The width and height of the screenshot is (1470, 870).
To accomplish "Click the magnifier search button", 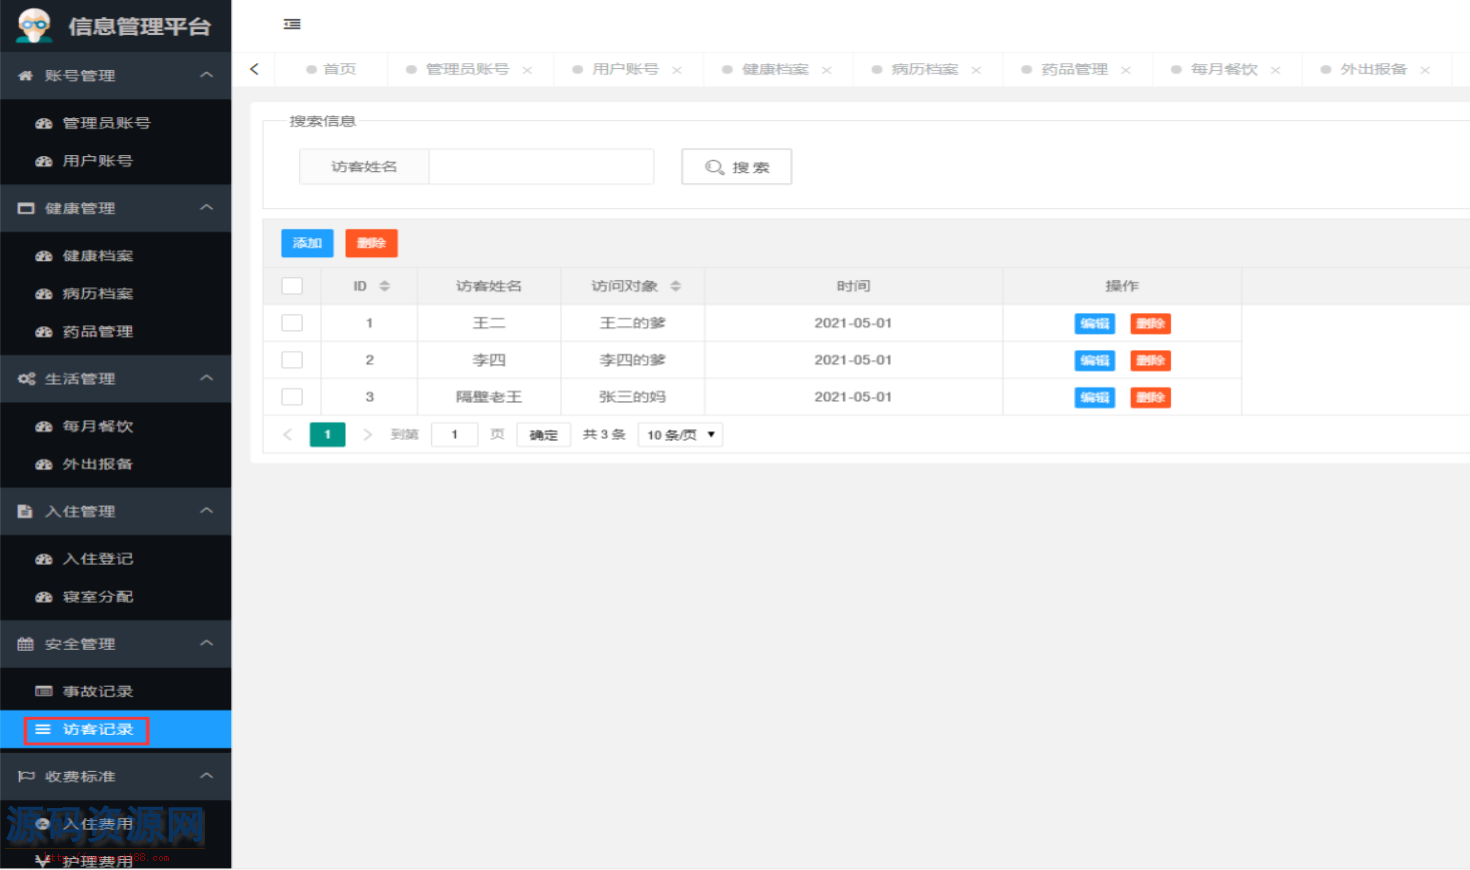I will 736,167.
